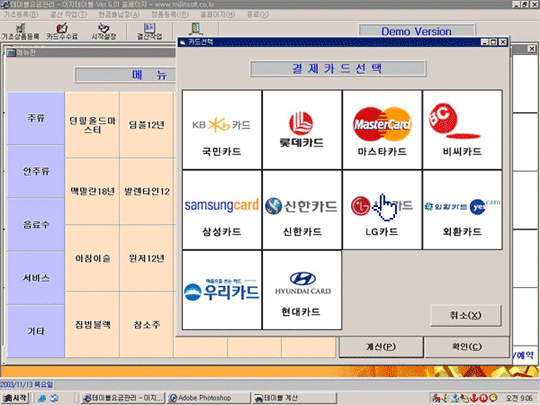Click the 취소(X) cancel button
This screenshot has width=540, height=405.
[466, 315]
